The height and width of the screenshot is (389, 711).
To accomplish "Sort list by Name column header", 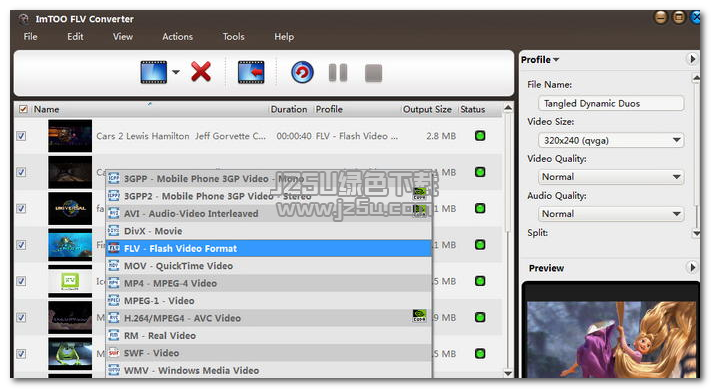I will [46, 109].
